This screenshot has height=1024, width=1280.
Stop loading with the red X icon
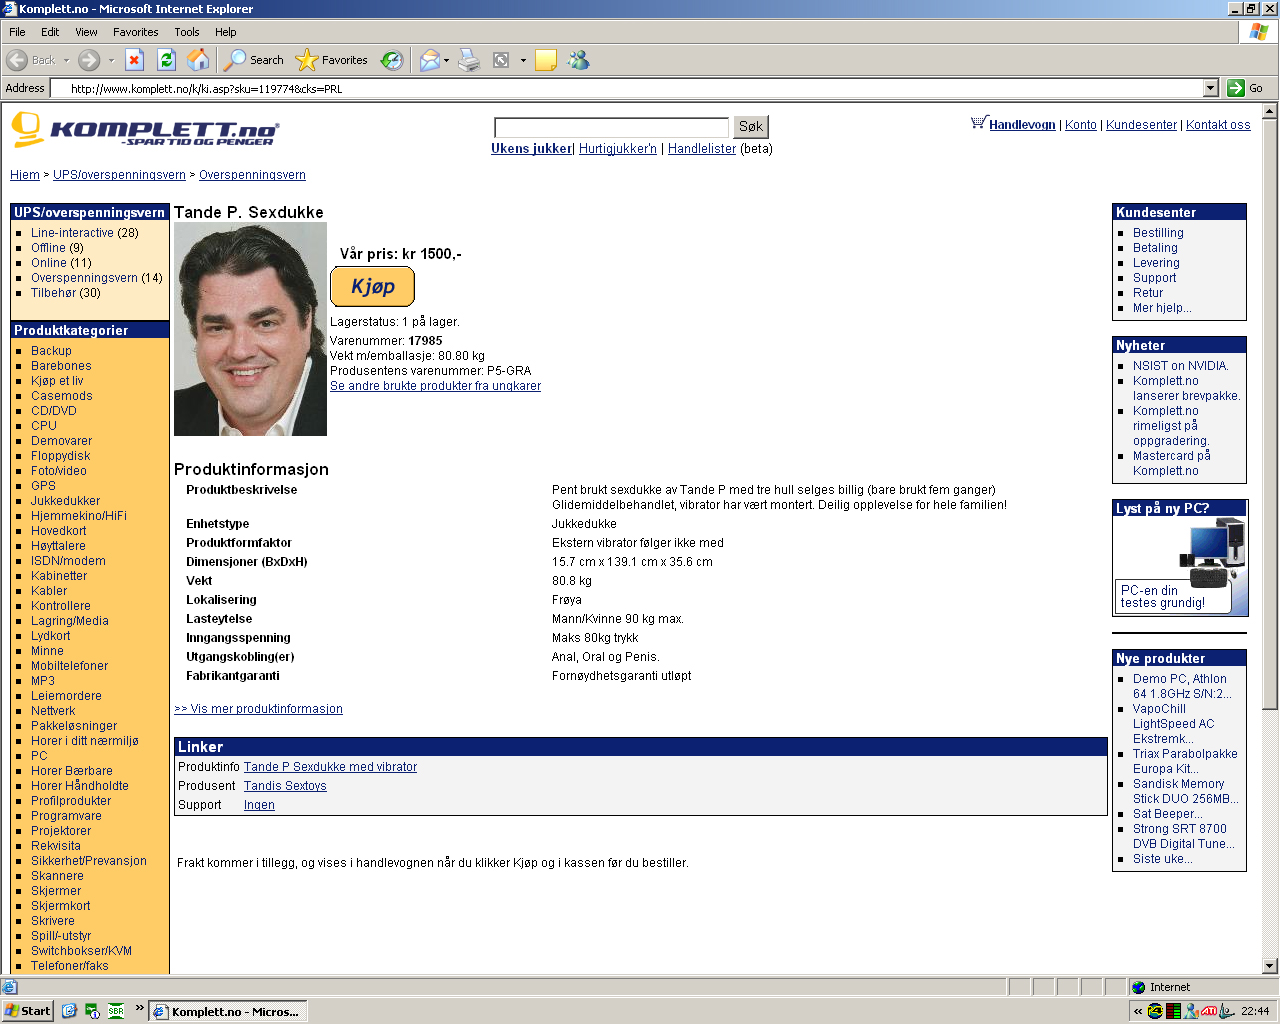135,60
